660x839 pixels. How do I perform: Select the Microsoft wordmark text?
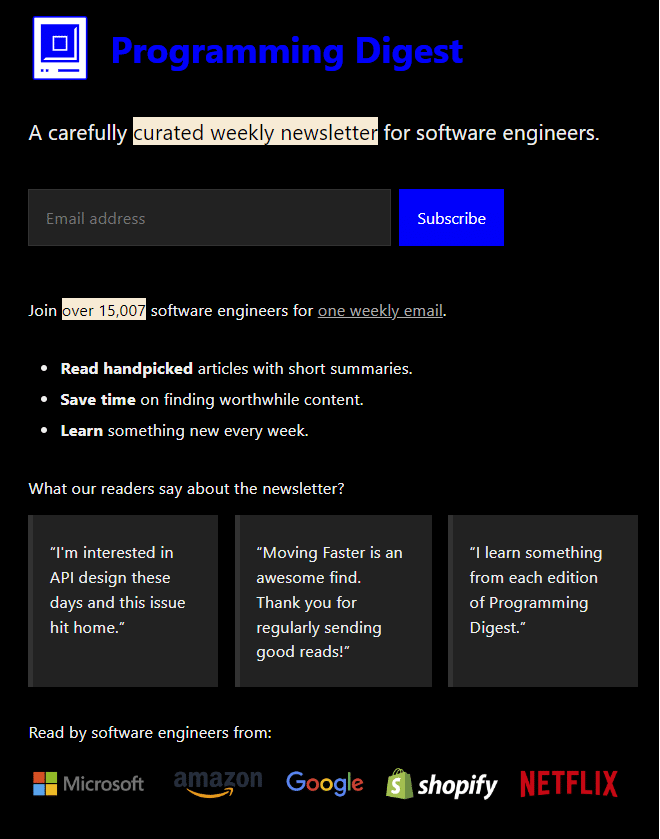coord(104,783)
